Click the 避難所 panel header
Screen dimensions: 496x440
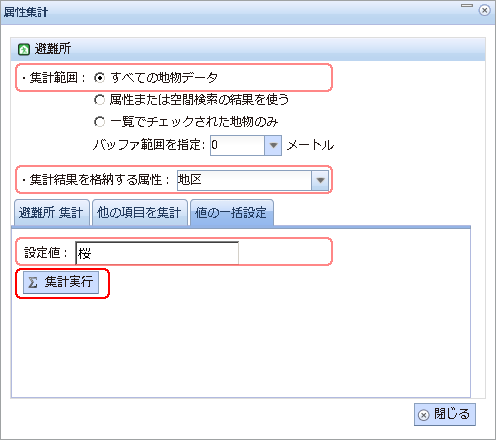(248, 49)
